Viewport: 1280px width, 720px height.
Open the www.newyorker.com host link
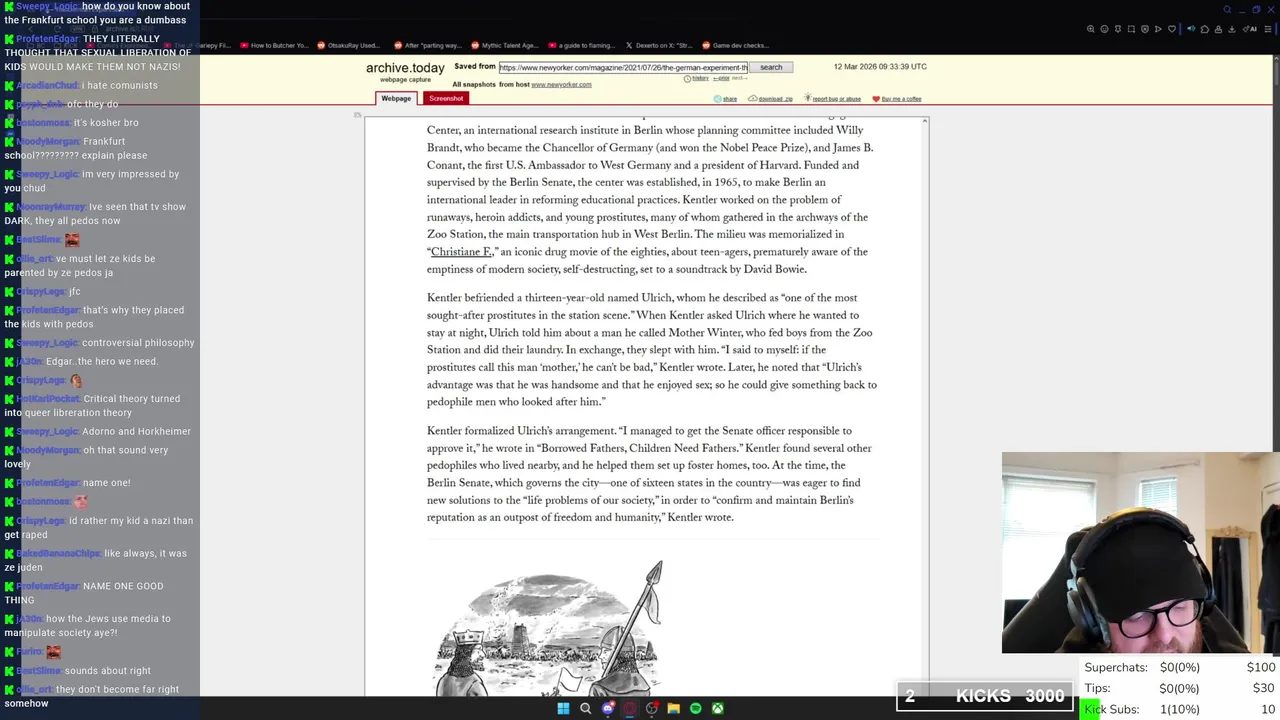[561, 85]
